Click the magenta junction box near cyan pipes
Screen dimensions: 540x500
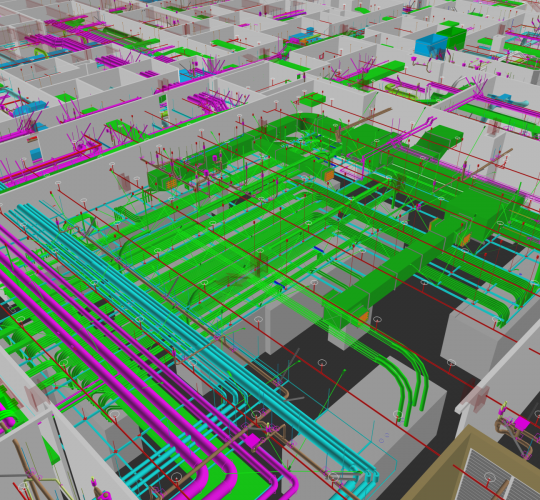point(252,440)
